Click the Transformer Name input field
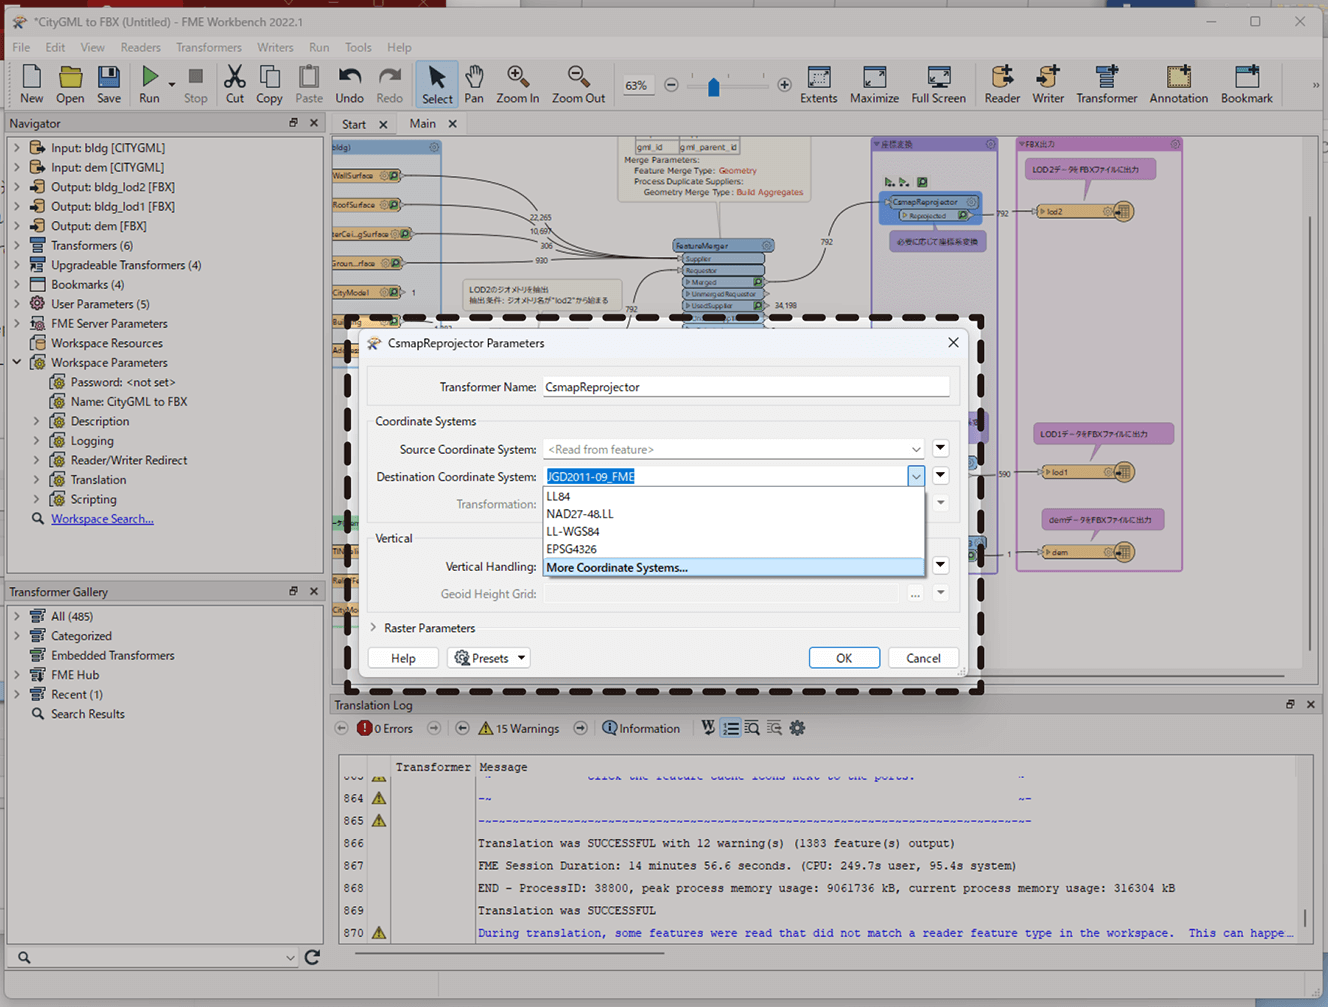Screen dimensions: 1328x1007 pyautogui.click(x=746, y=387)
